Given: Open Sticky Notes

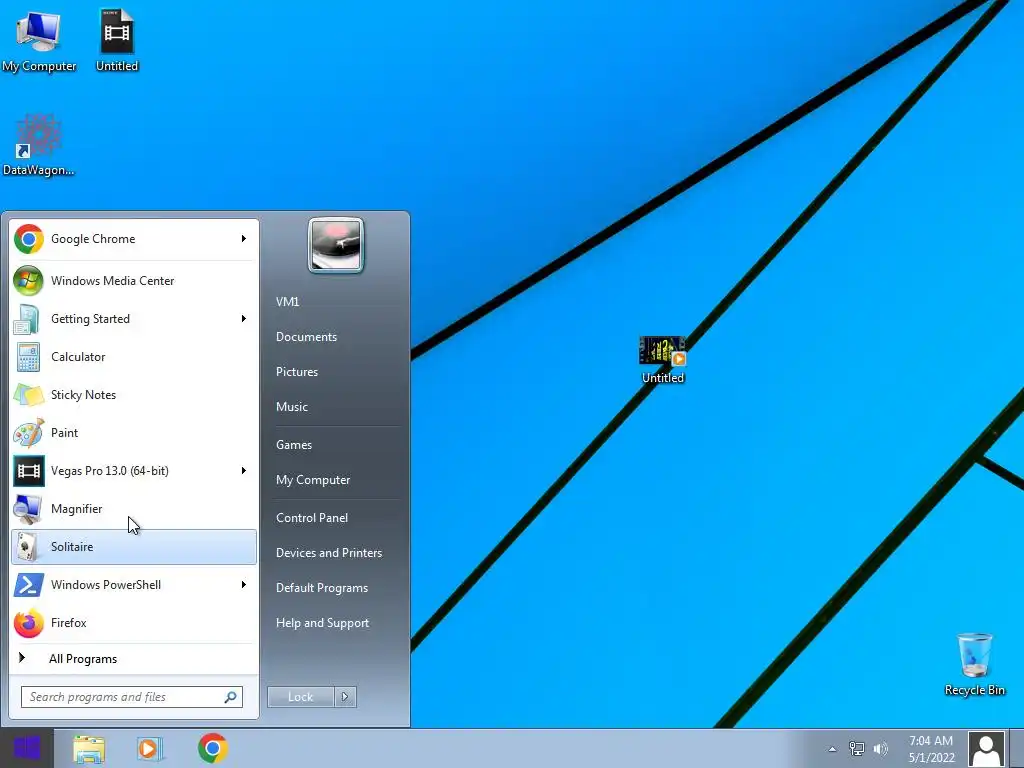Looking at the screenshot, I should click(134, 394).
